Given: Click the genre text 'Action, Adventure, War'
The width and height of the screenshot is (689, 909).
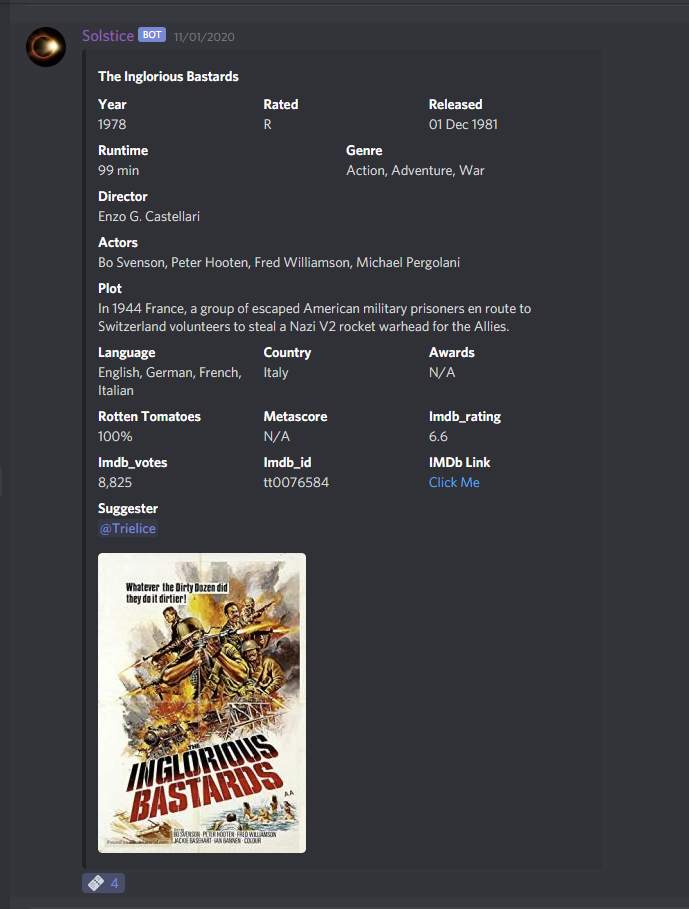Looking at the screenshot, I should coord(415,170).
